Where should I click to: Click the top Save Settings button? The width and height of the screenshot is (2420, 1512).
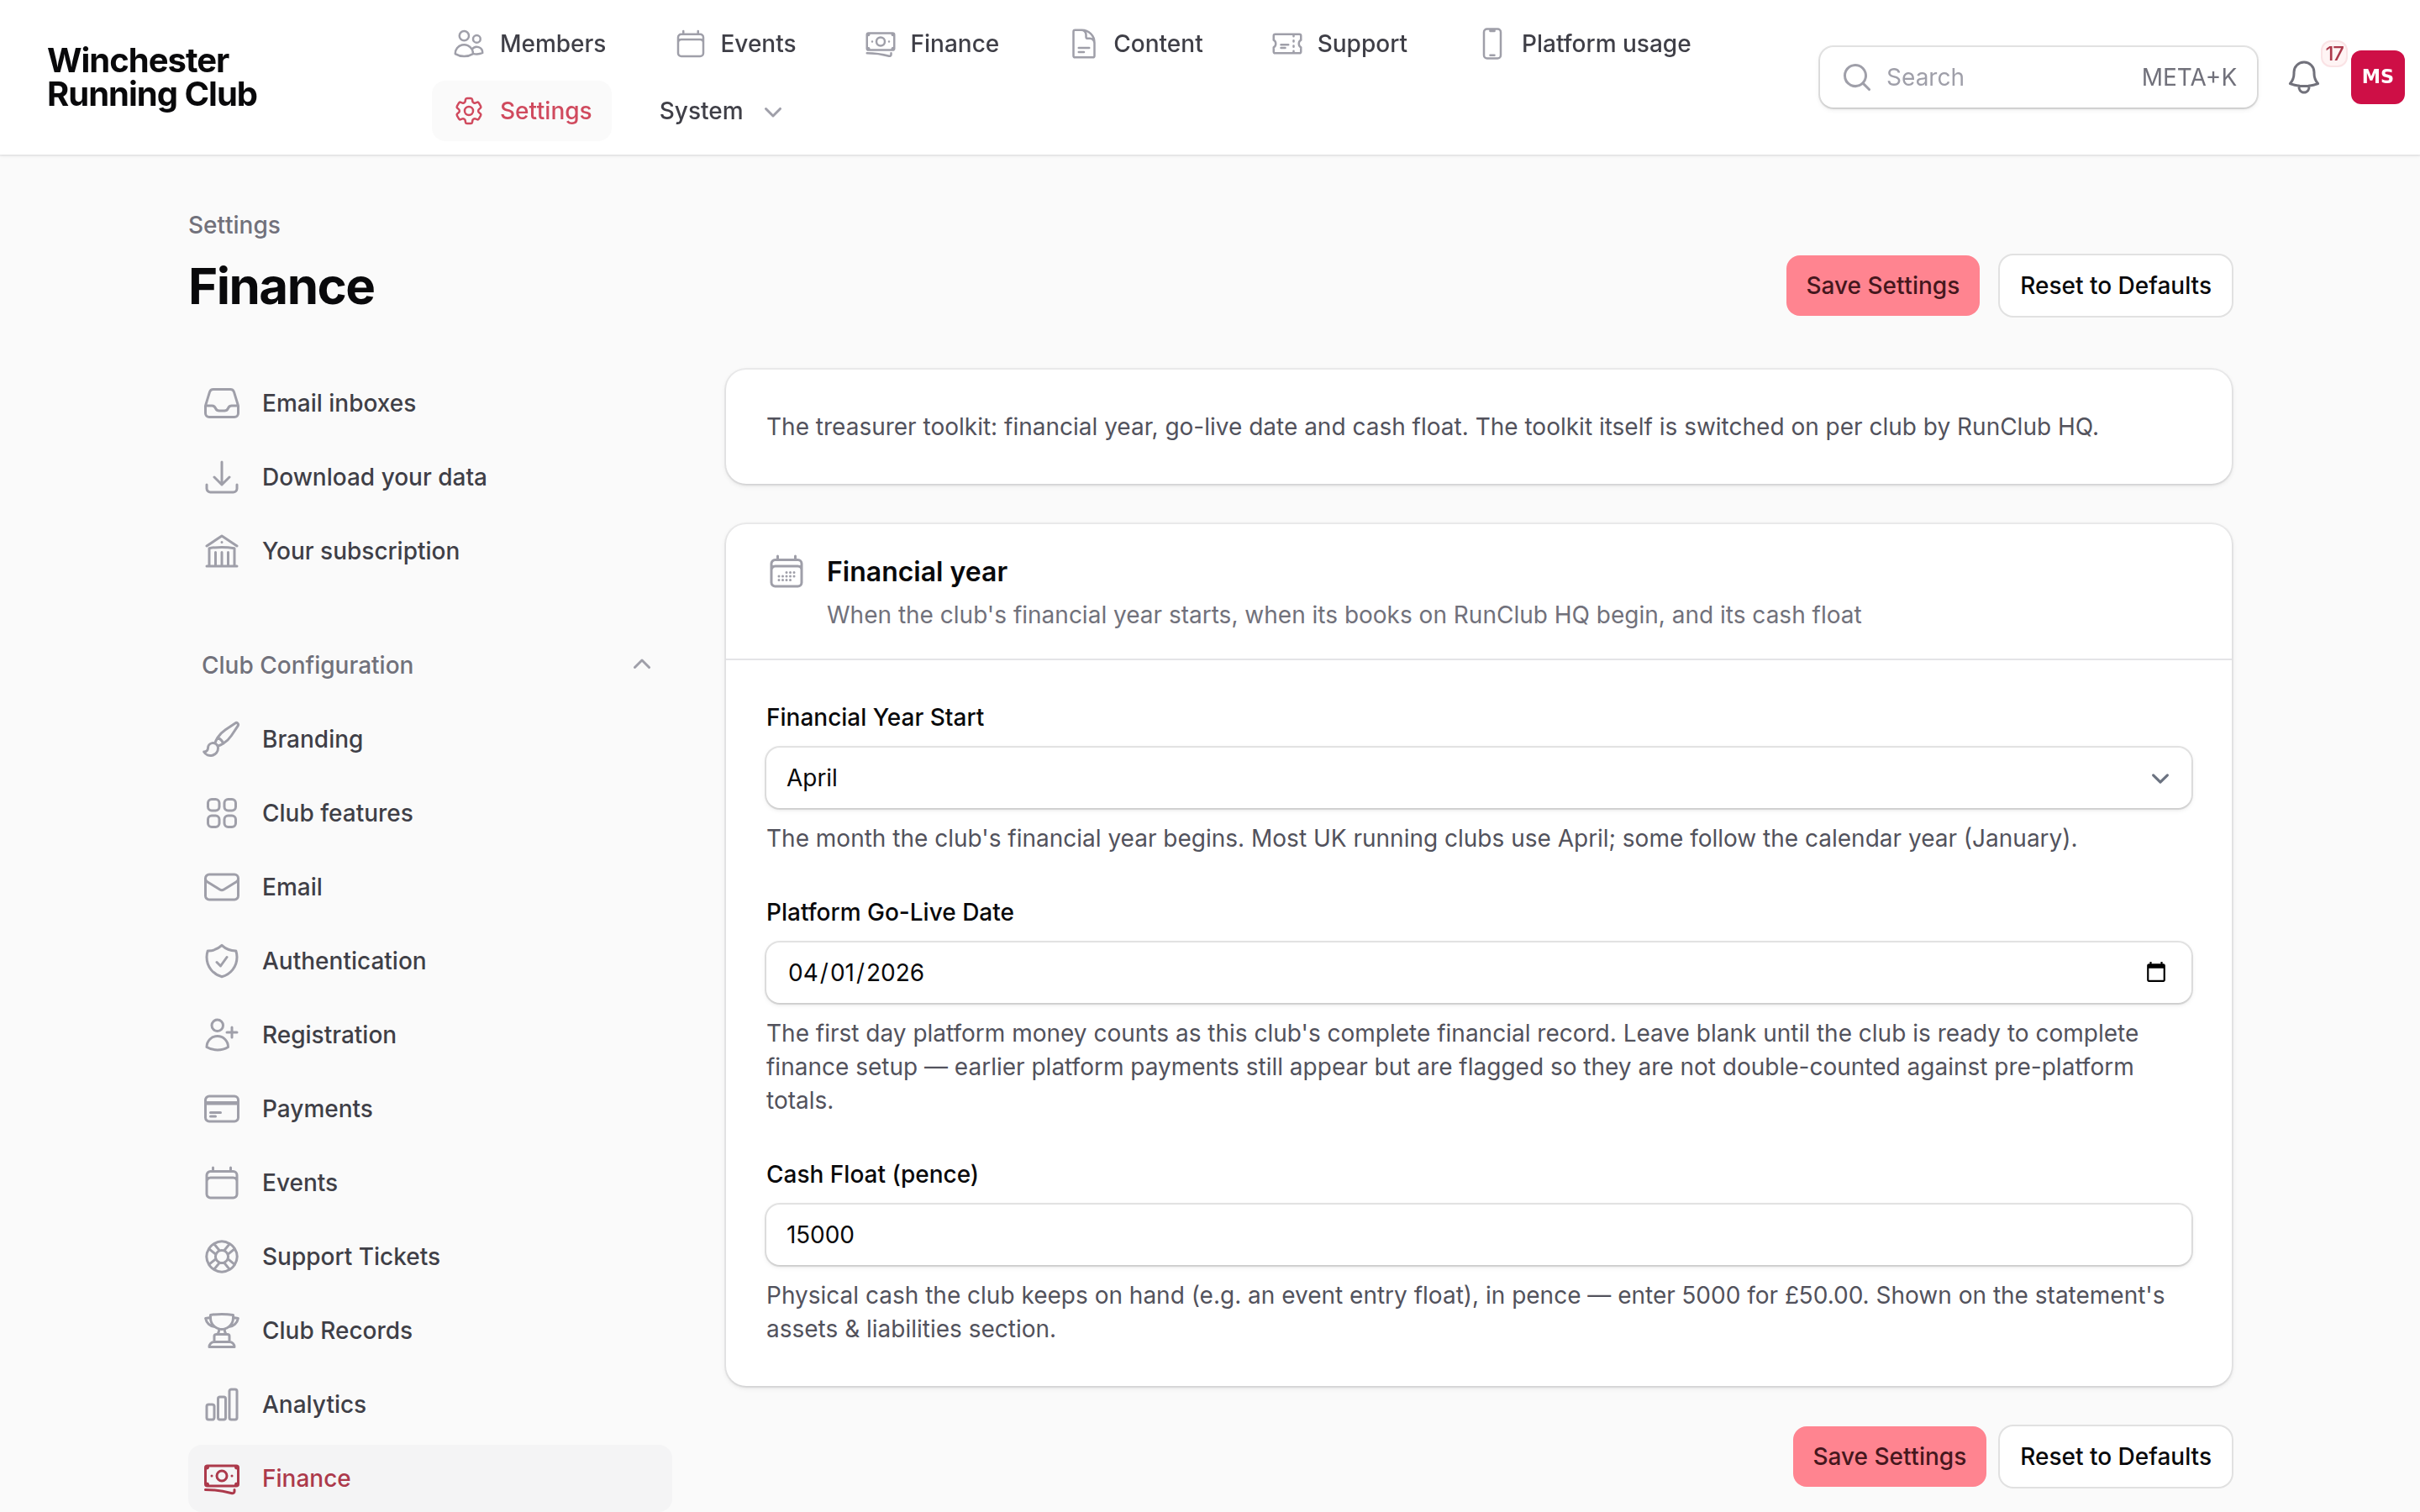(1882, 286)
